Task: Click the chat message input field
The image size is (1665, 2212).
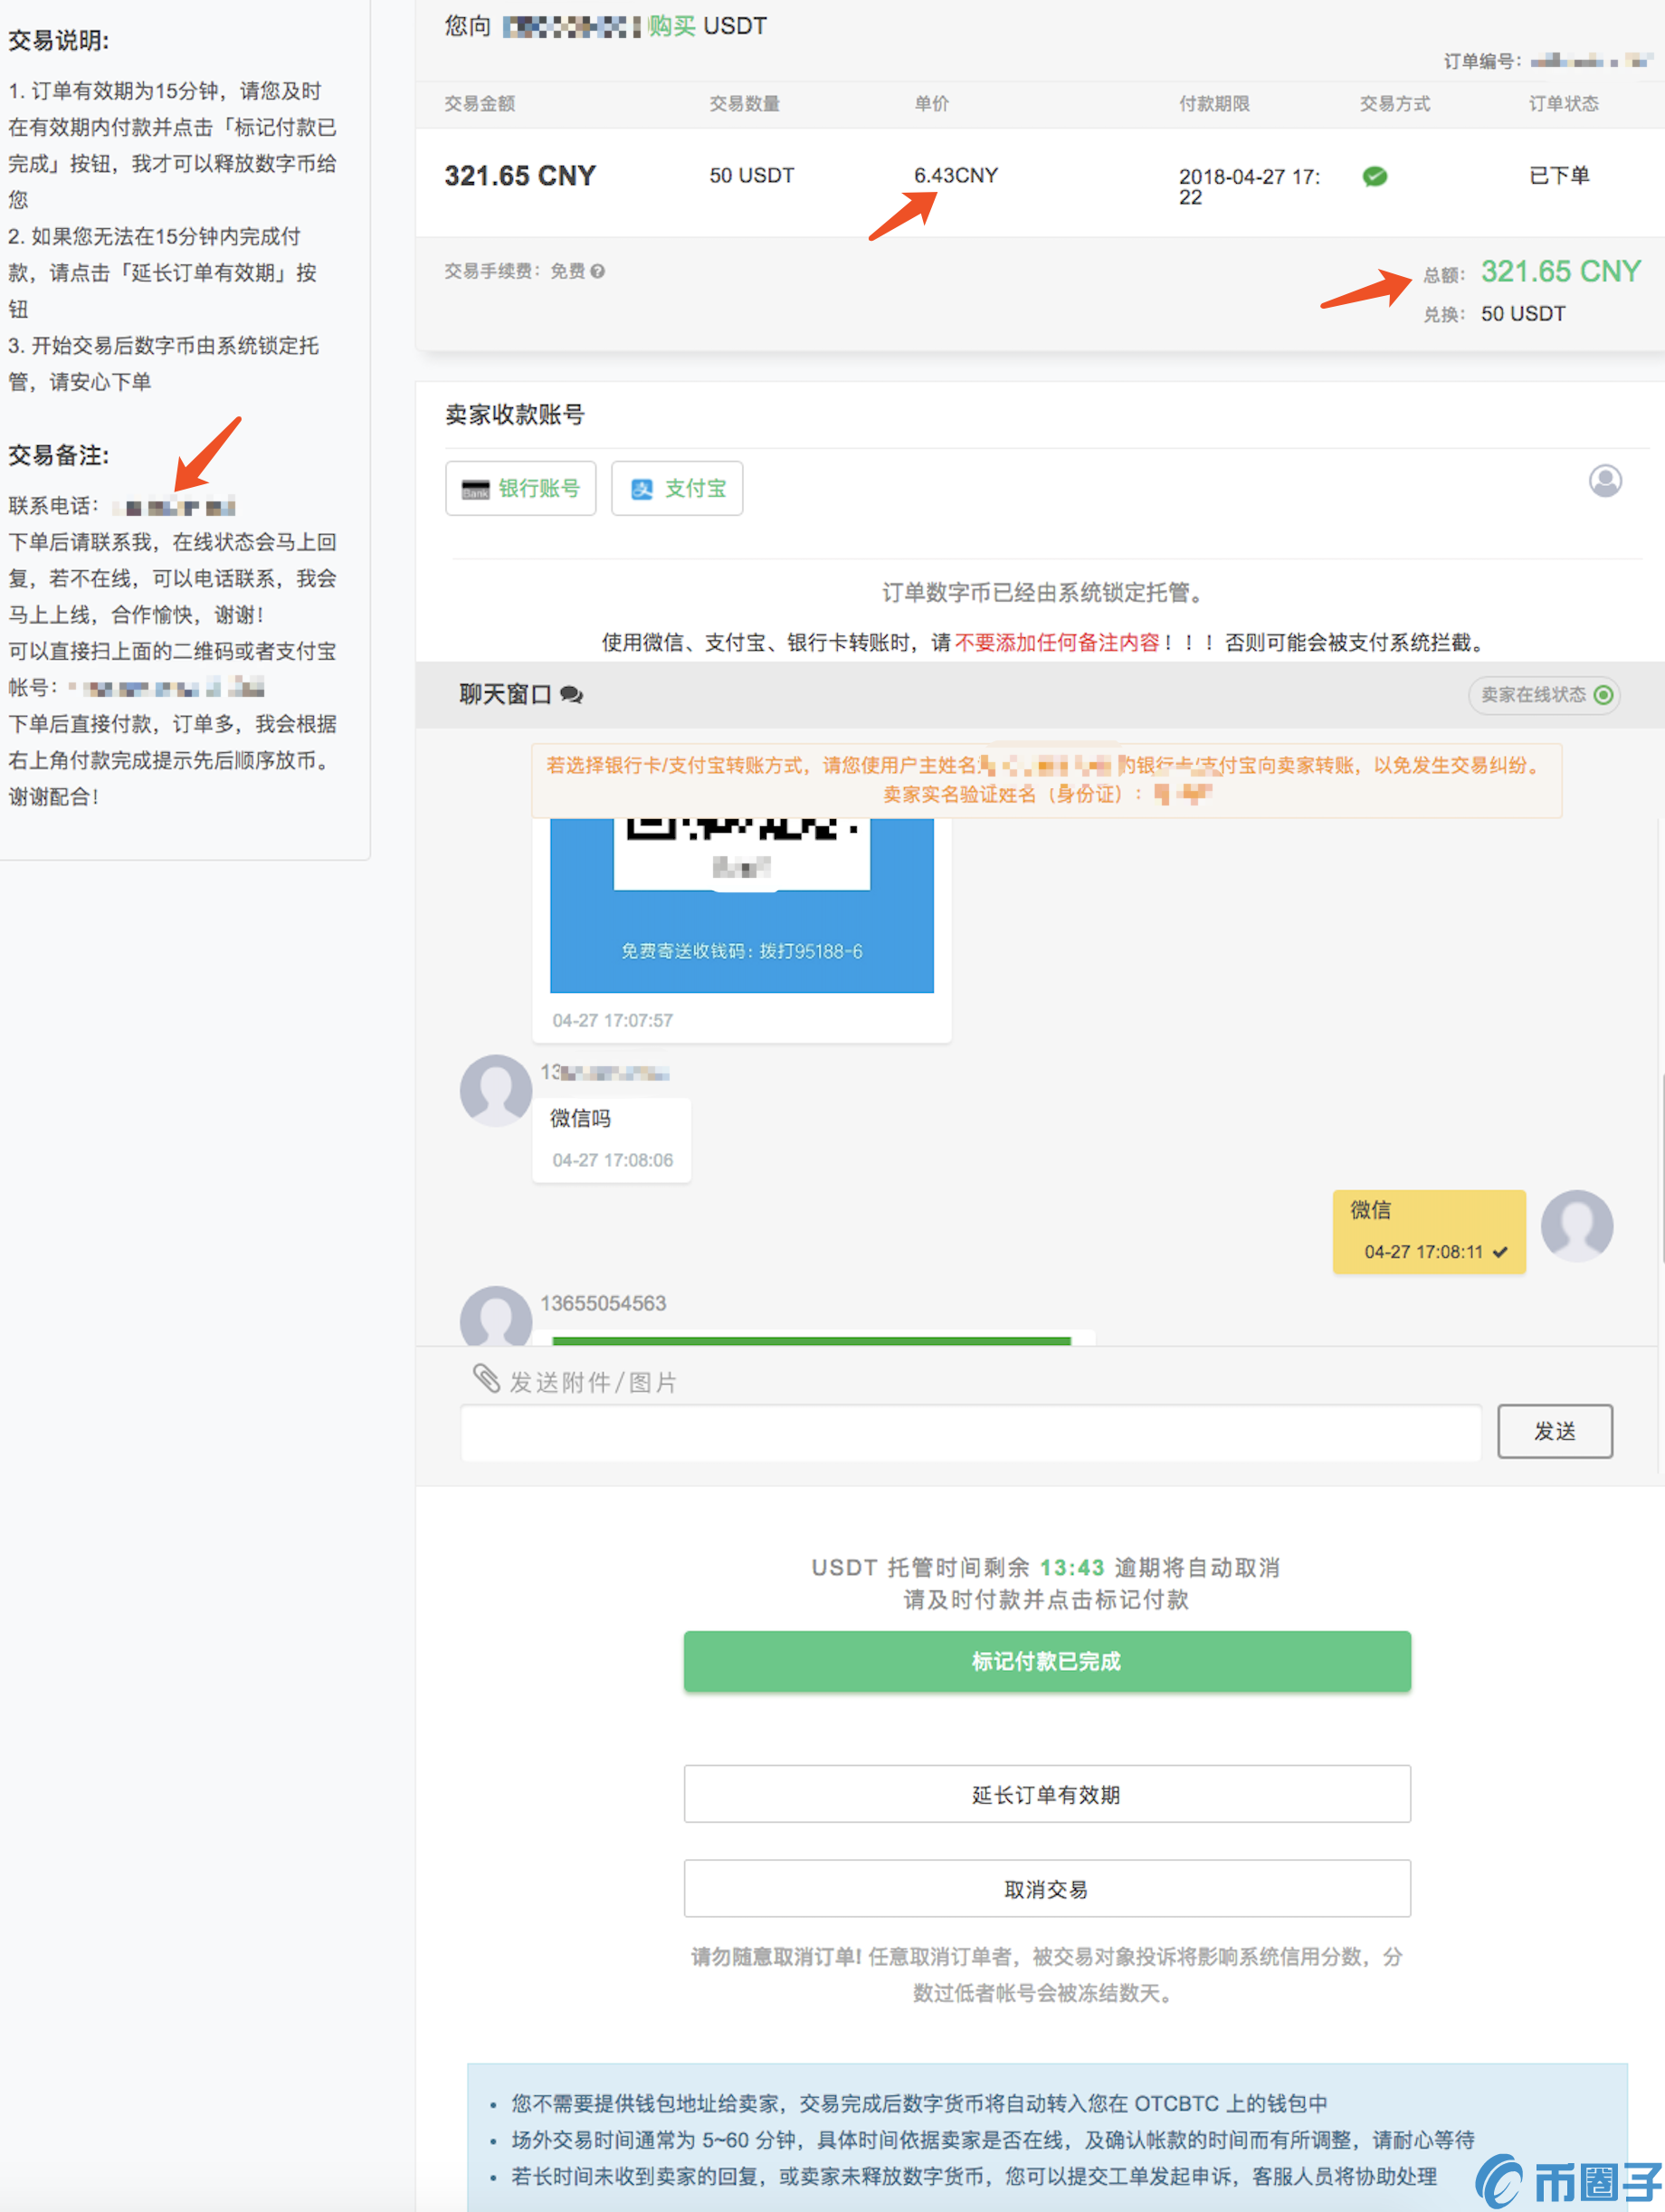Action: [x=970, y=1432]
